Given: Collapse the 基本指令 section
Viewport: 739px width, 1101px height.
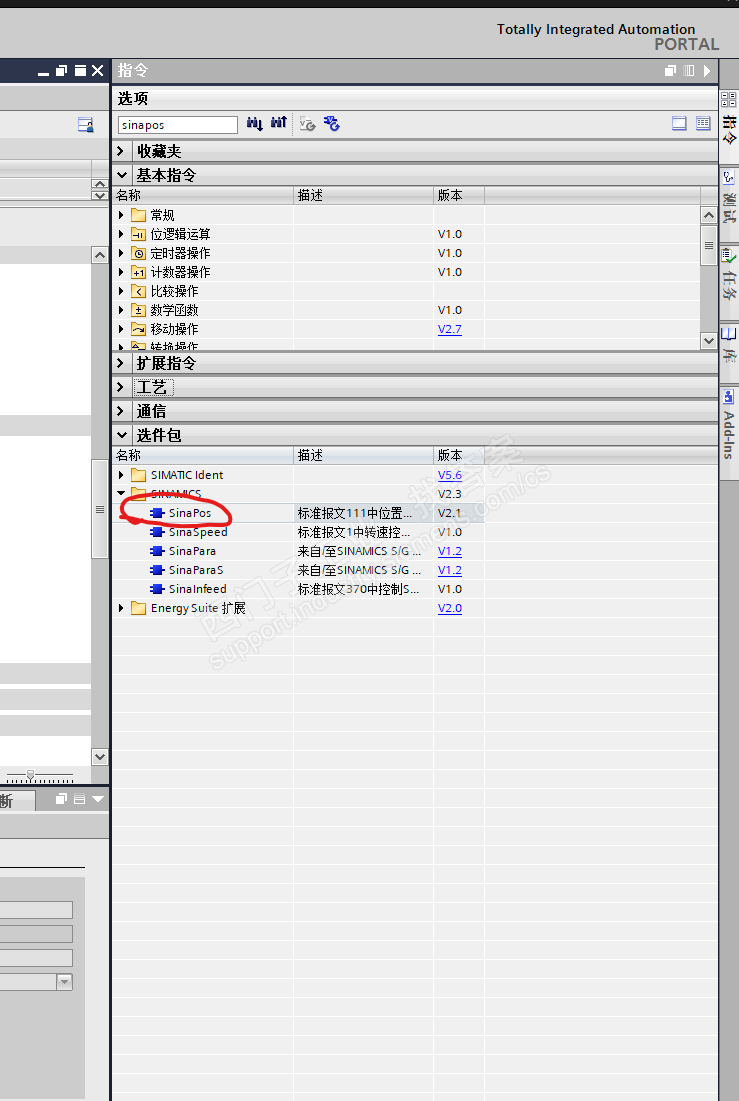Looking at the screenshot, I should pos(122,175).
